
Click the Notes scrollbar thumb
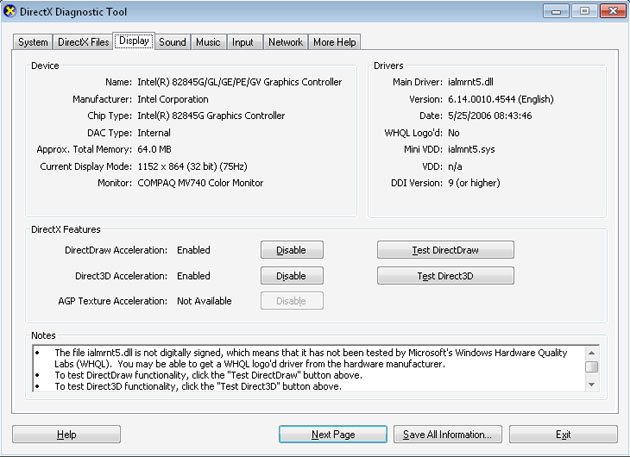click(591, 367)
